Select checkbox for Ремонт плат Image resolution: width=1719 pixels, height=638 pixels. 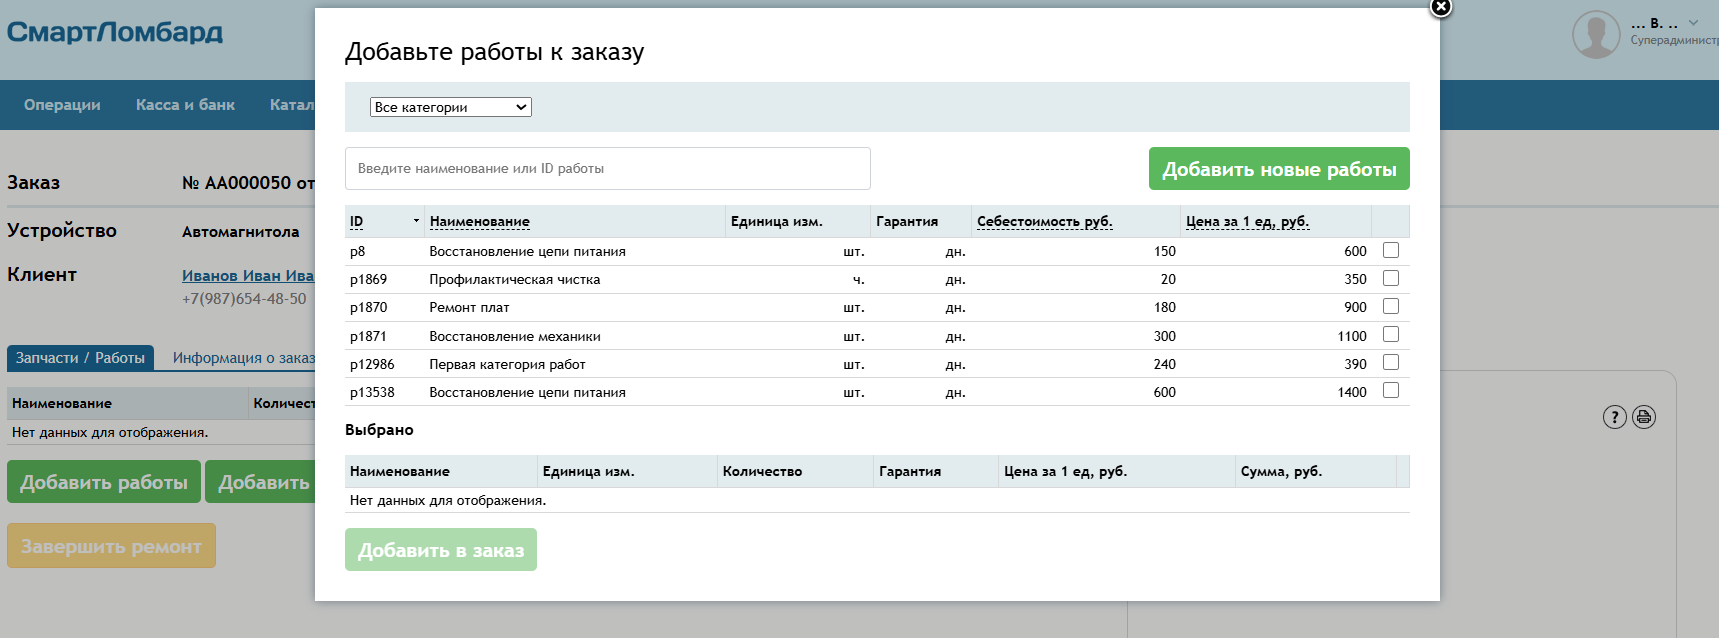[x=1391, y=306]
